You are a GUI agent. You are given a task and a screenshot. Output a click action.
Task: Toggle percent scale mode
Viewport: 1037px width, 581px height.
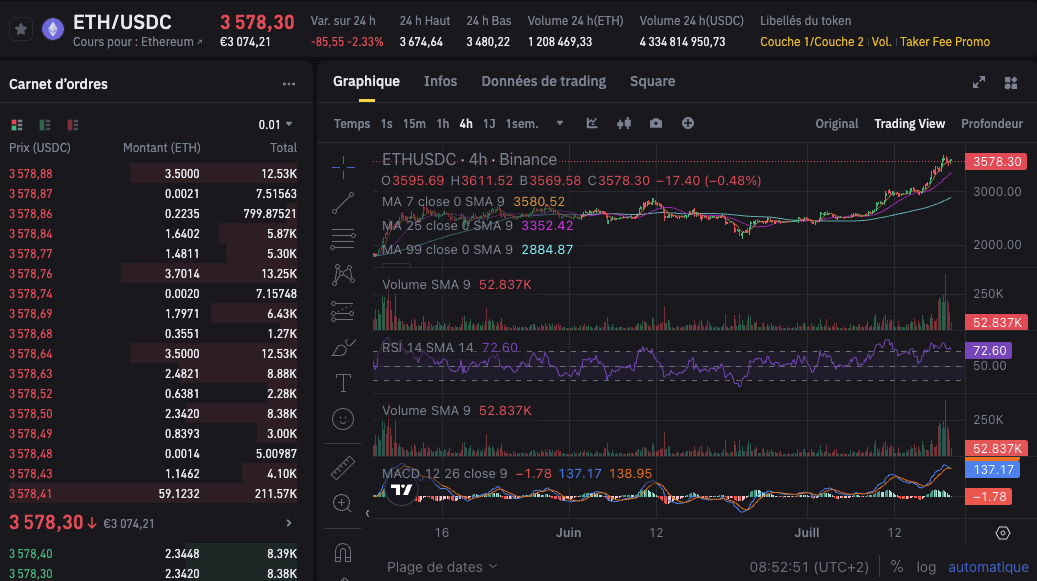pos(897,567)
